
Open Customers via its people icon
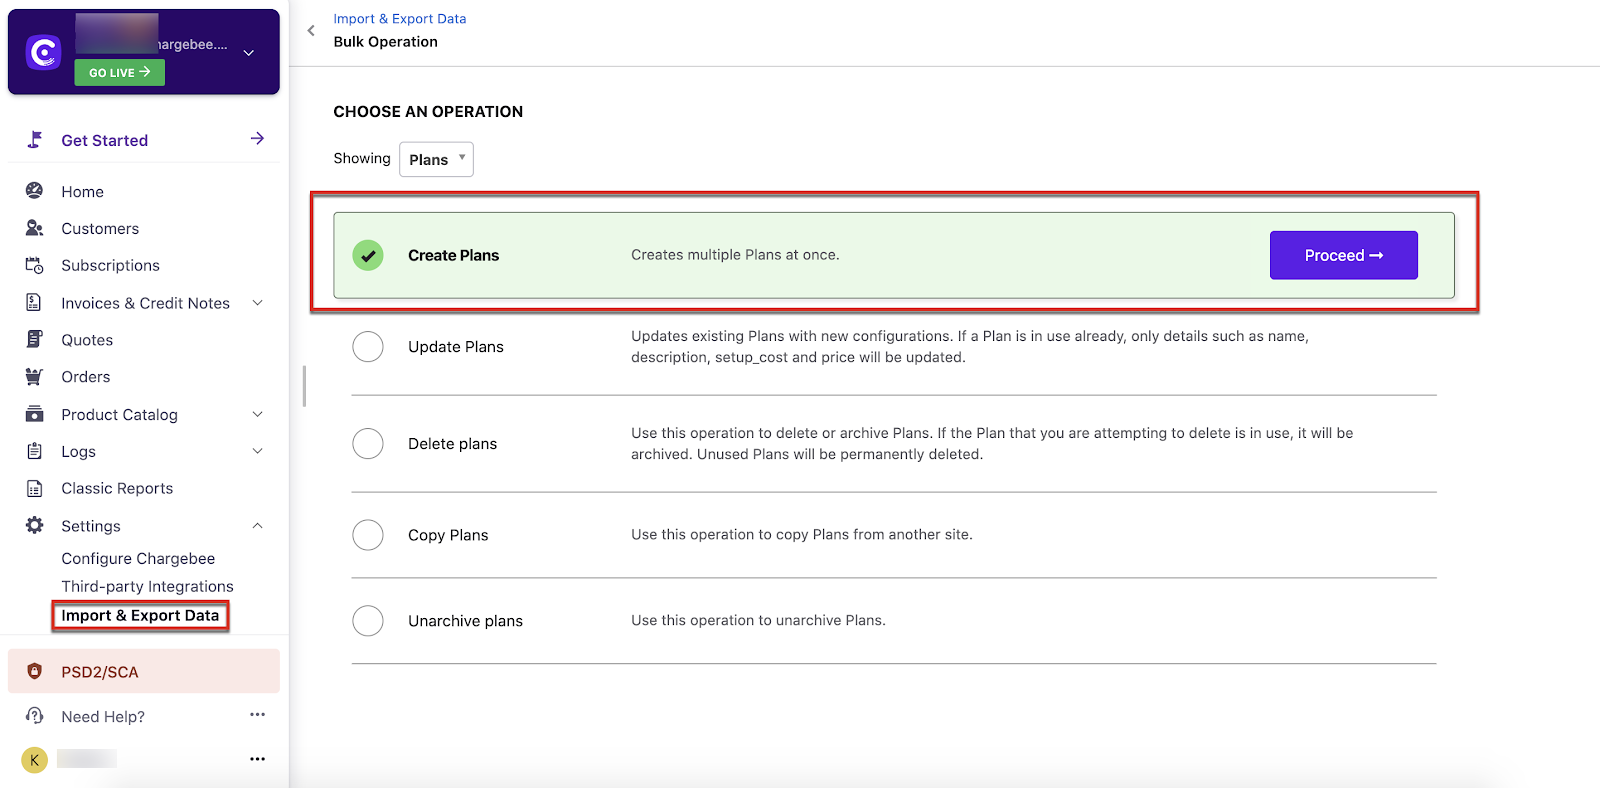[34, 228]
